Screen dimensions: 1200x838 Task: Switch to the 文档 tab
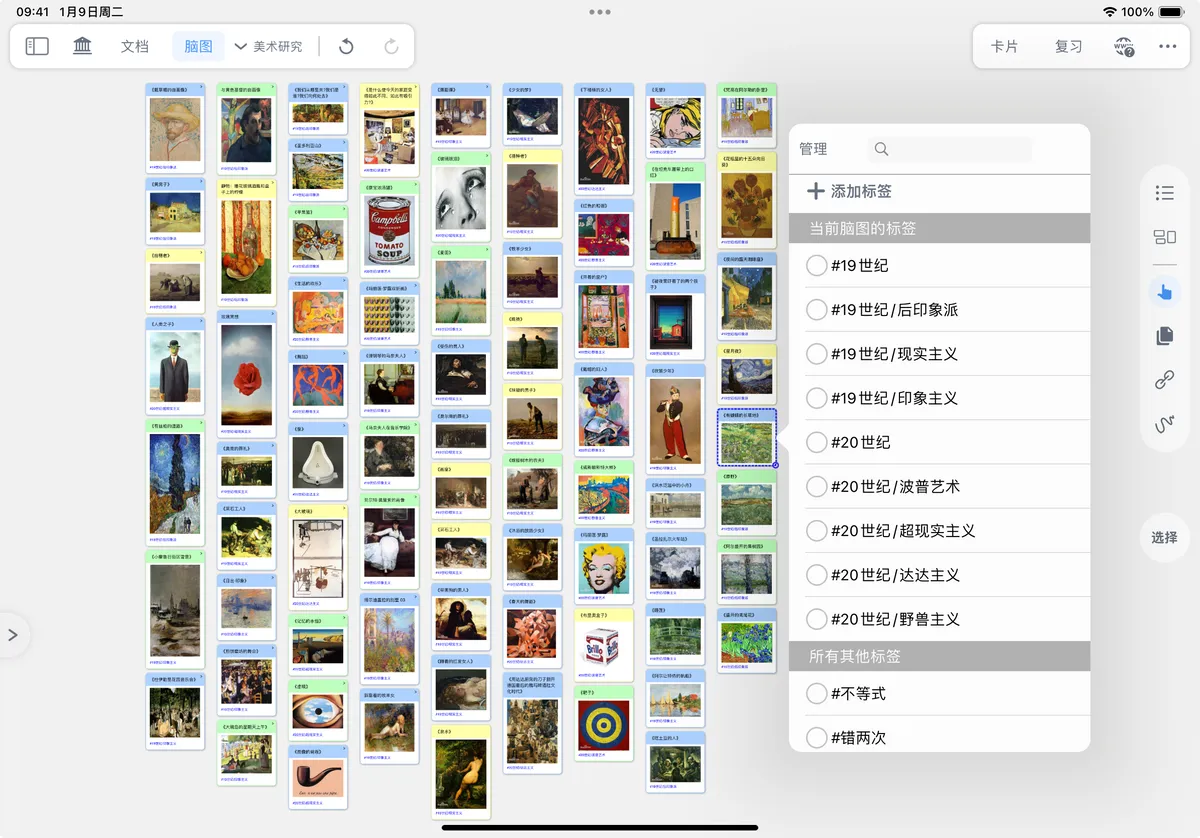(135, 46)
